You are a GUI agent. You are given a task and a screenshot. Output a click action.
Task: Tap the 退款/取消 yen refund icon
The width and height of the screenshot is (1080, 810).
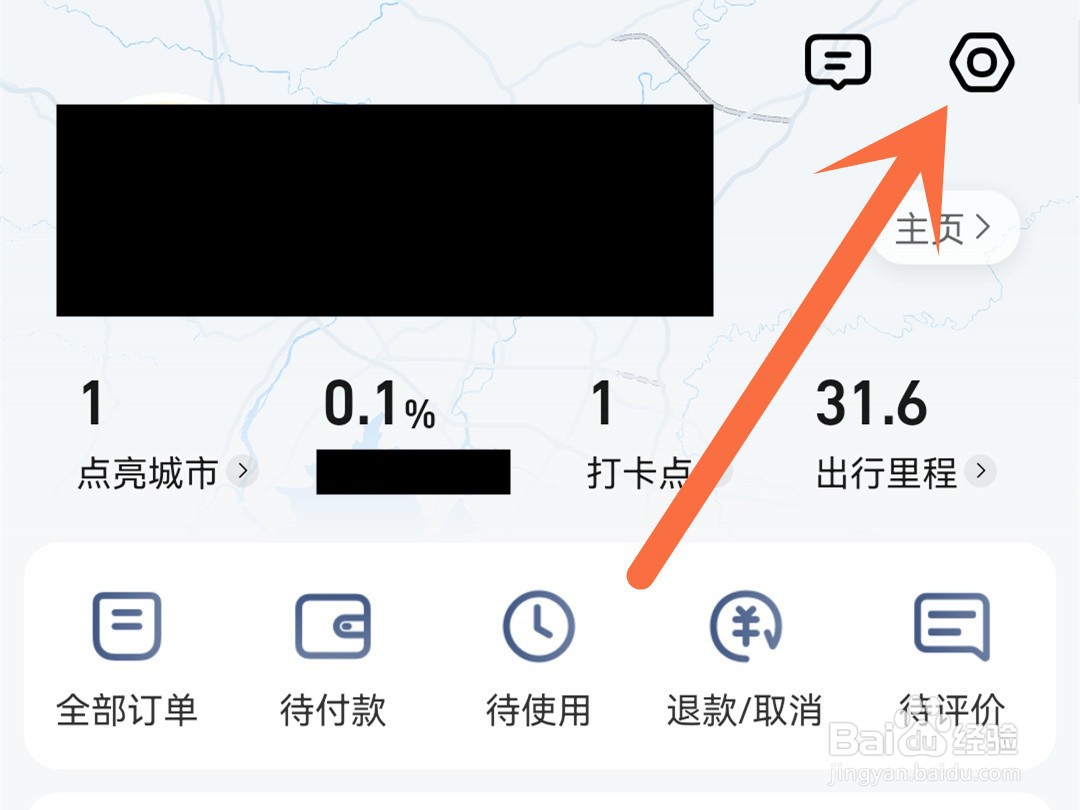tap(745, 626)
